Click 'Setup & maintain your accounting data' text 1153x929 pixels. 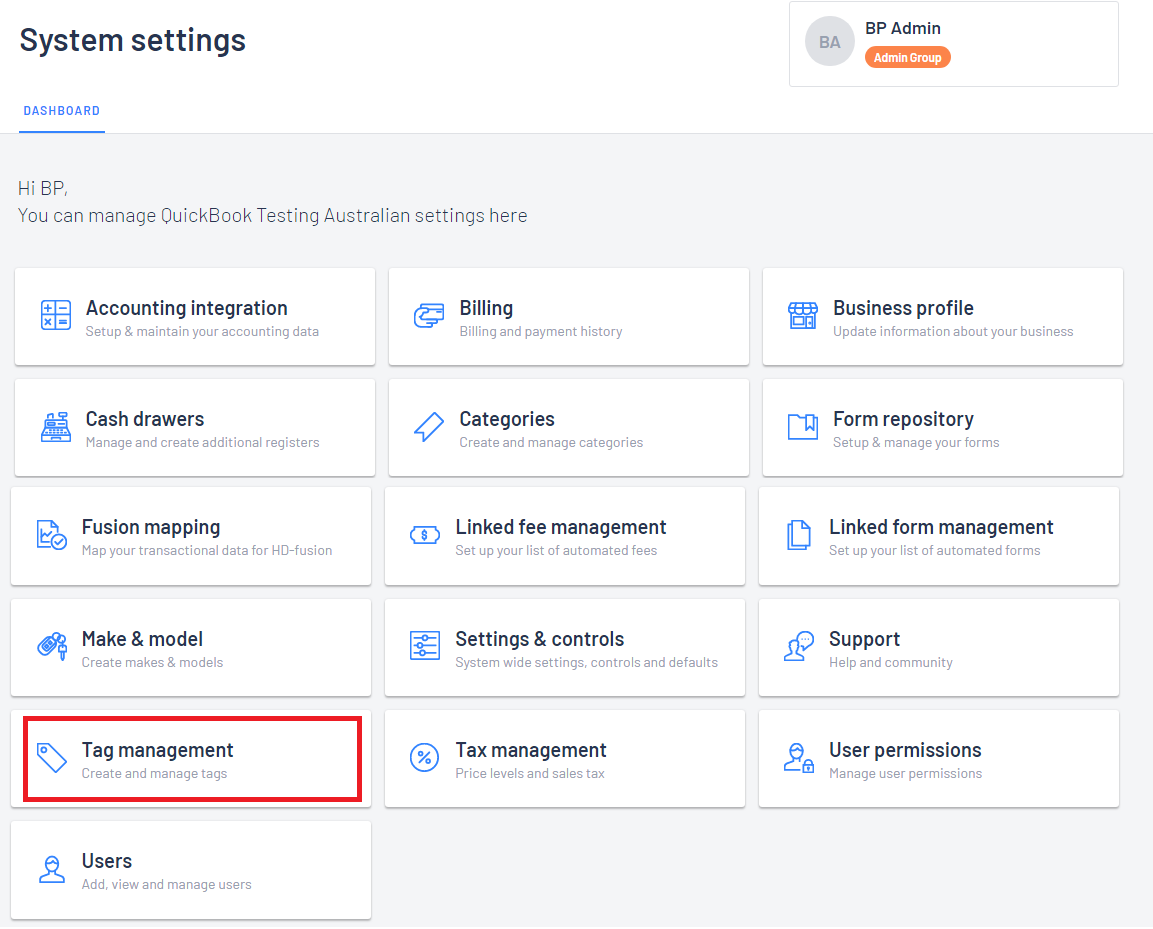(x=202, y=332)
